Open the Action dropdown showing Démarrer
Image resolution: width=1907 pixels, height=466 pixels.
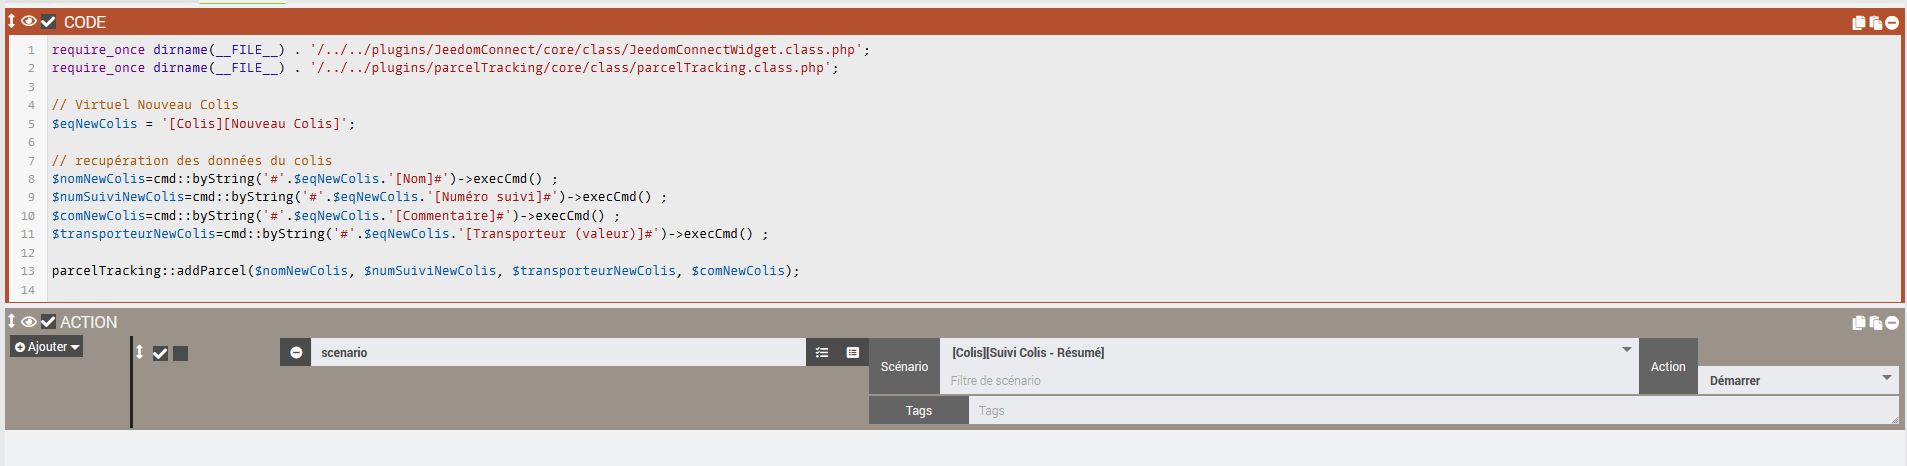1798,380
